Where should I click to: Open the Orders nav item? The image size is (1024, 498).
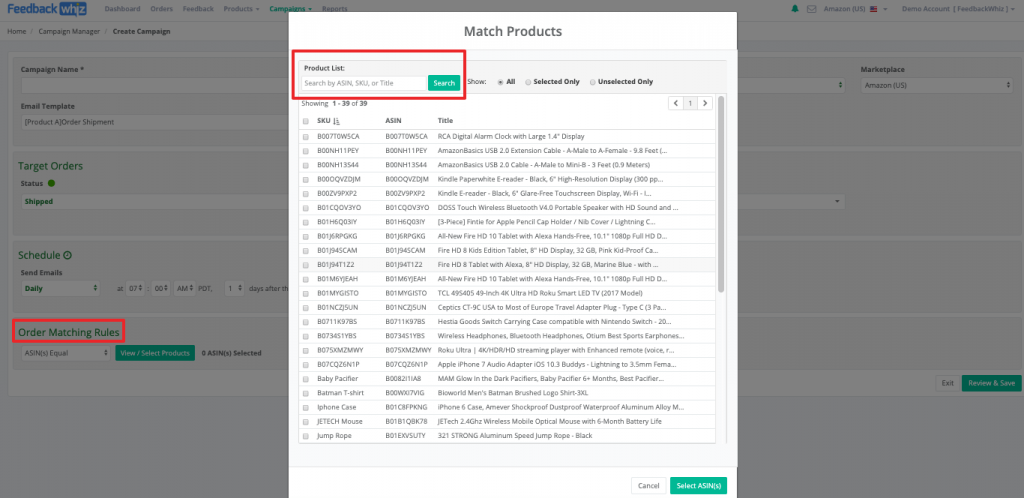161,9
